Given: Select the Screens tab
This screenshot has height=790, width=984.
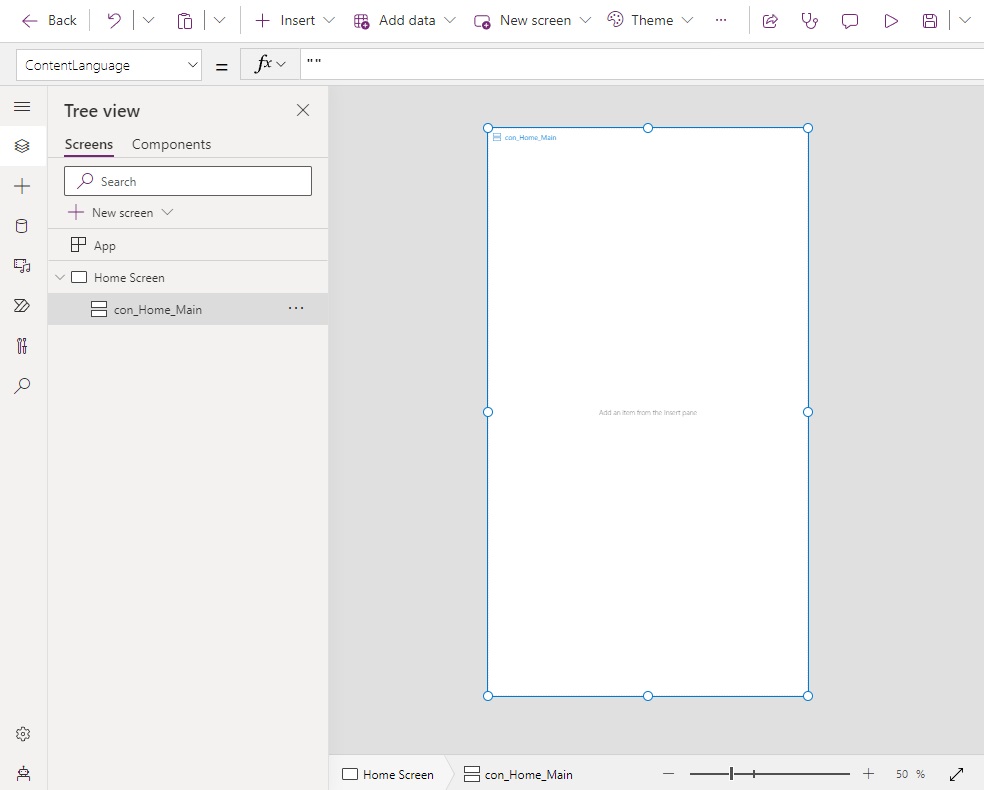Looking at the screenshot, I should pos(88,144).
